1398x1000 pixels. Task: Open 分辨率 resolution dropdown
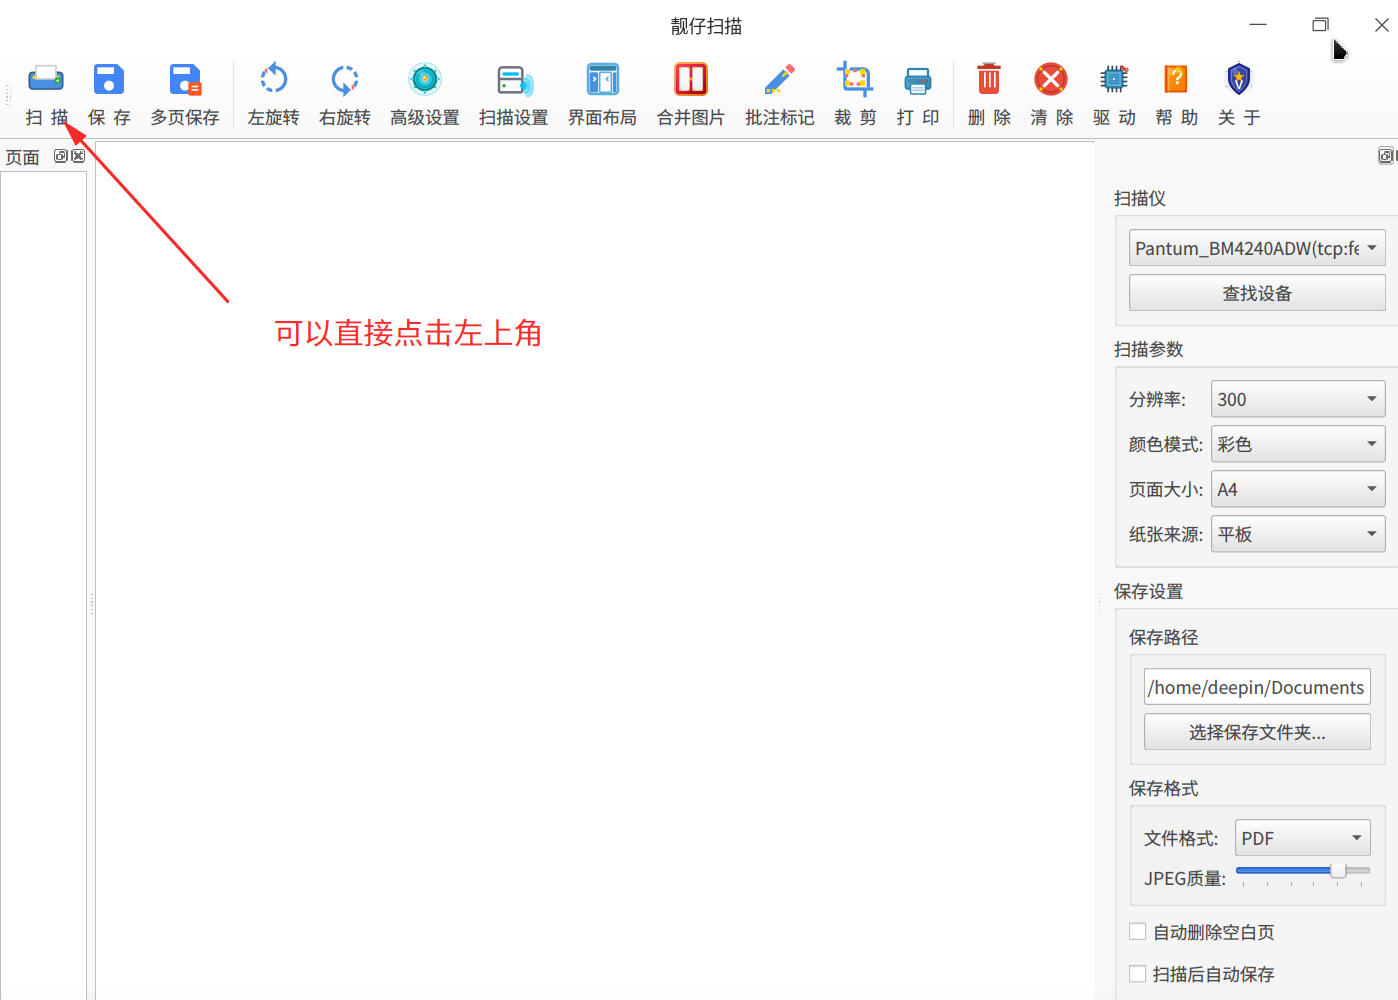1298,399
